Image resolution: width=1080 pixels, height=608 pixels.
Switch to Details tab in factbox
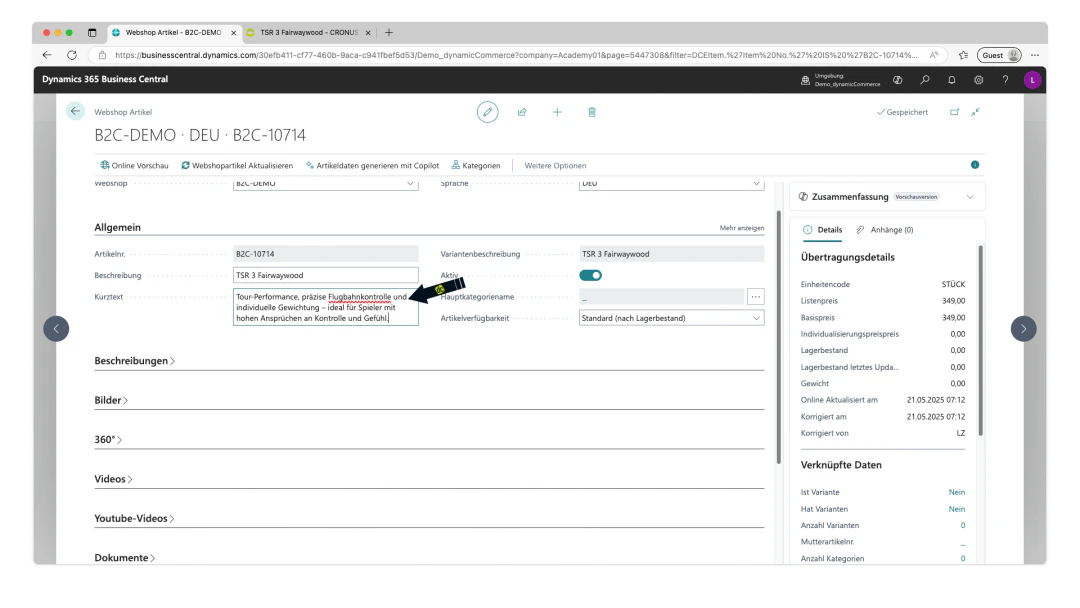(x=822, y=230)
